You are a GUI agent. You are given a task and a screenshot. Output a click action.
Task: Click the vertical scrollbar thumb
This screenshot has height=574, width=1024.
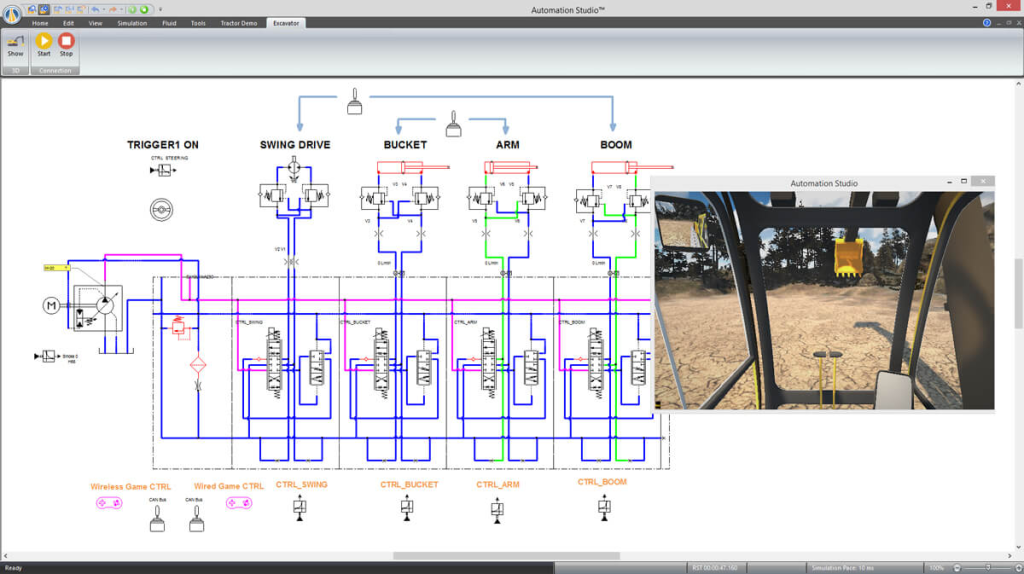pos(1018,294)
